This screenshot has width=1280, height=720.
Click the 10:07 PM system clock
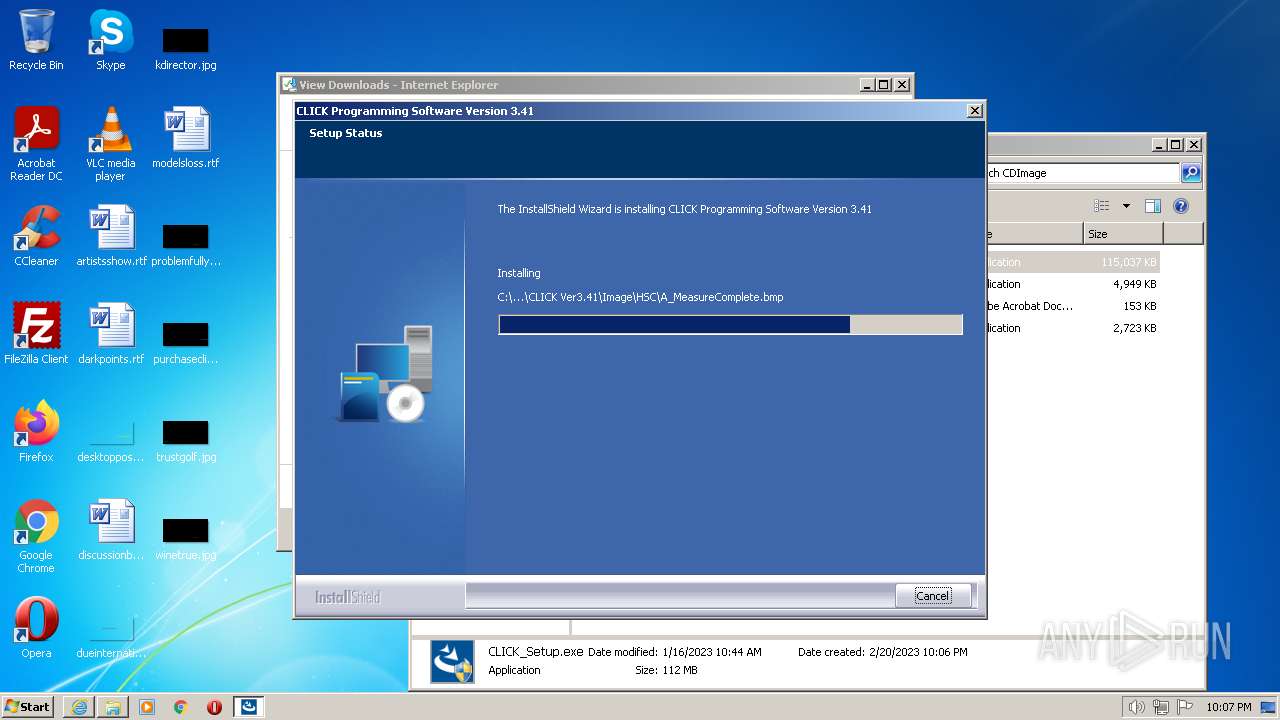click(1228, 707)
